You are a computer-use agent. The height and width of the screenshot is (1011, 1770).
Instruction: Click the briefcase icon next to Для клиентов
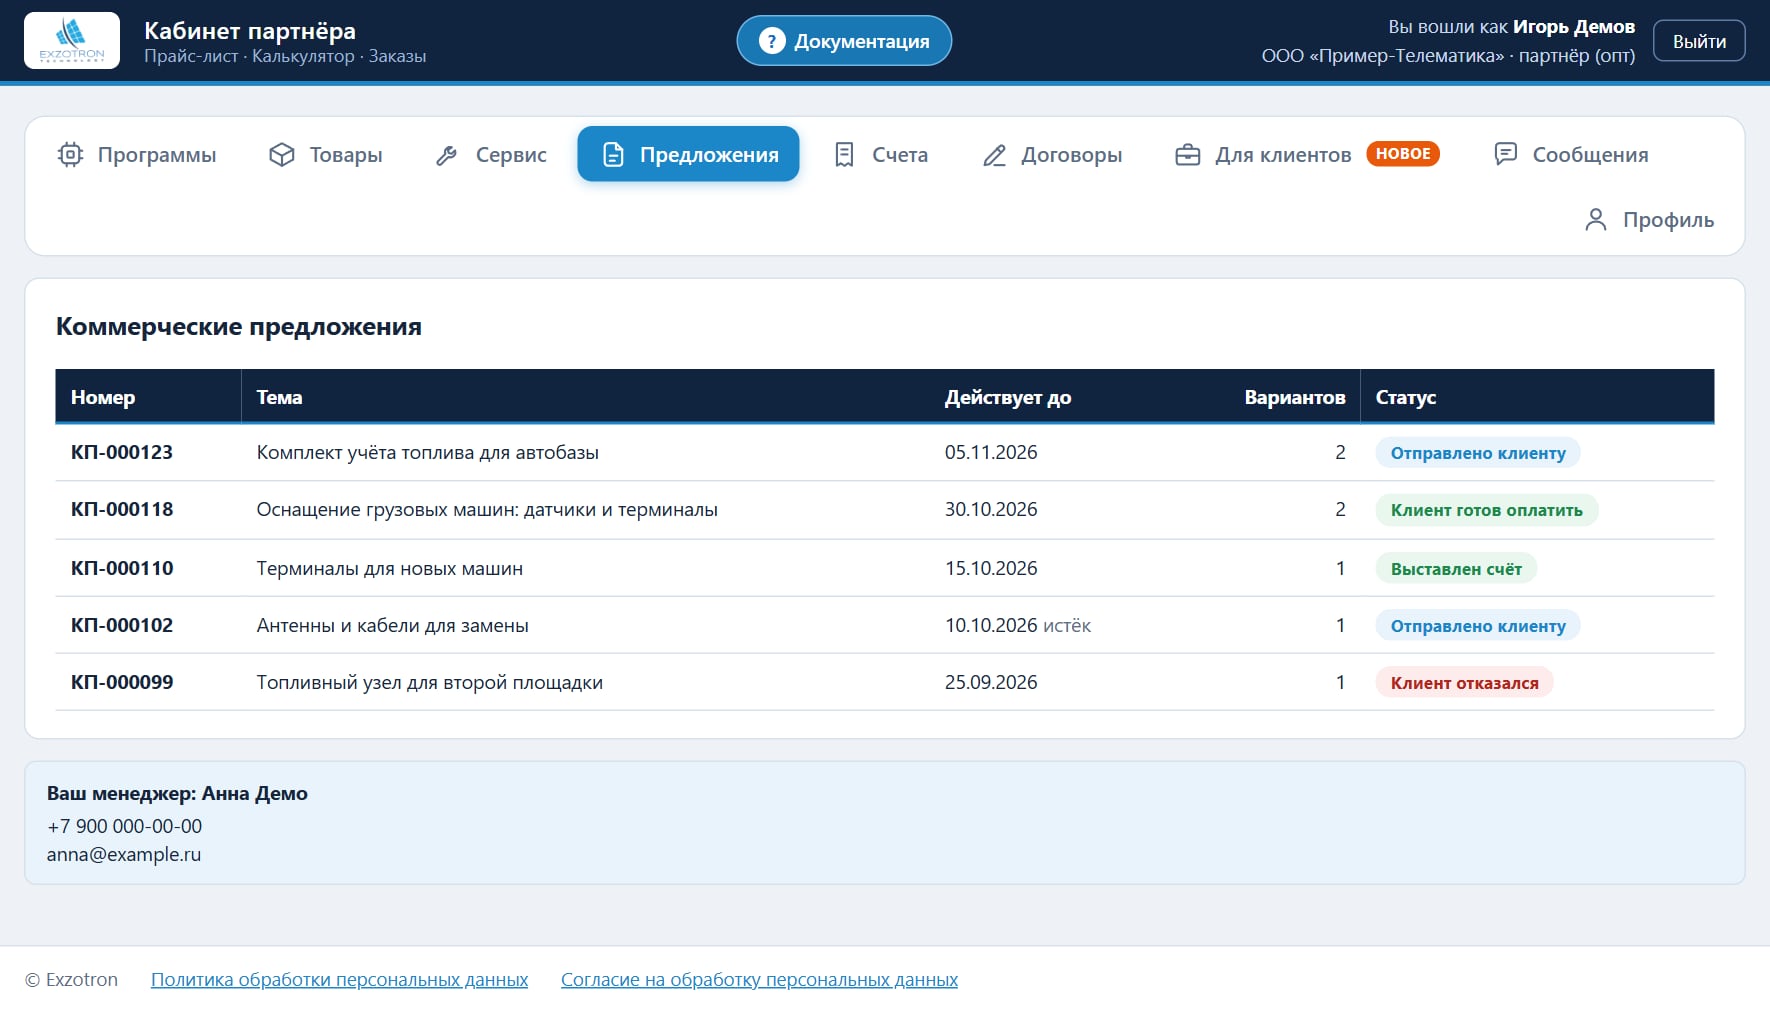(1187, 155)
